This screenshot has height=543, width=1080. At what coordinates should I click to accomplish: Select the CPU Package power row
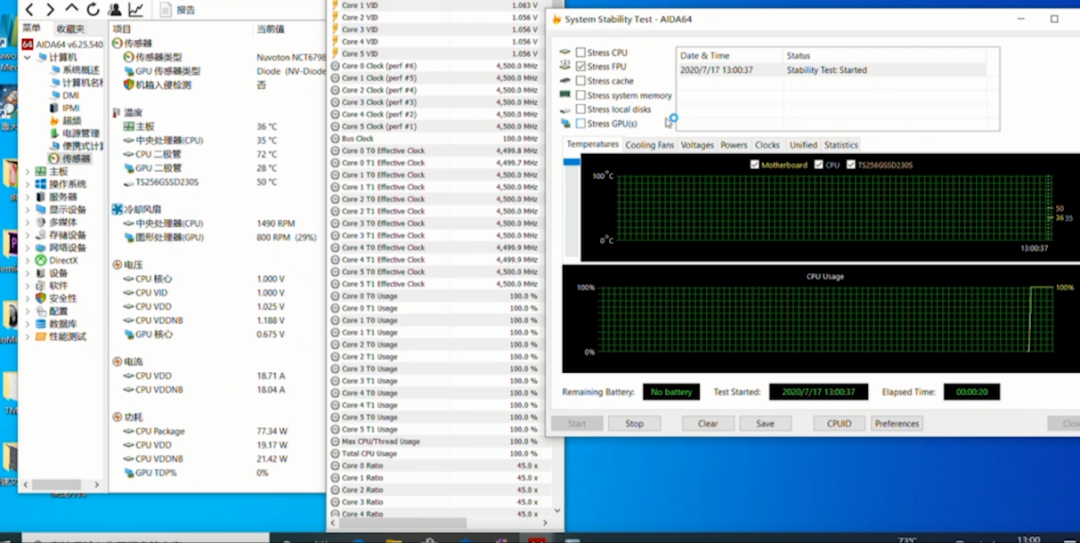[217, 431]
